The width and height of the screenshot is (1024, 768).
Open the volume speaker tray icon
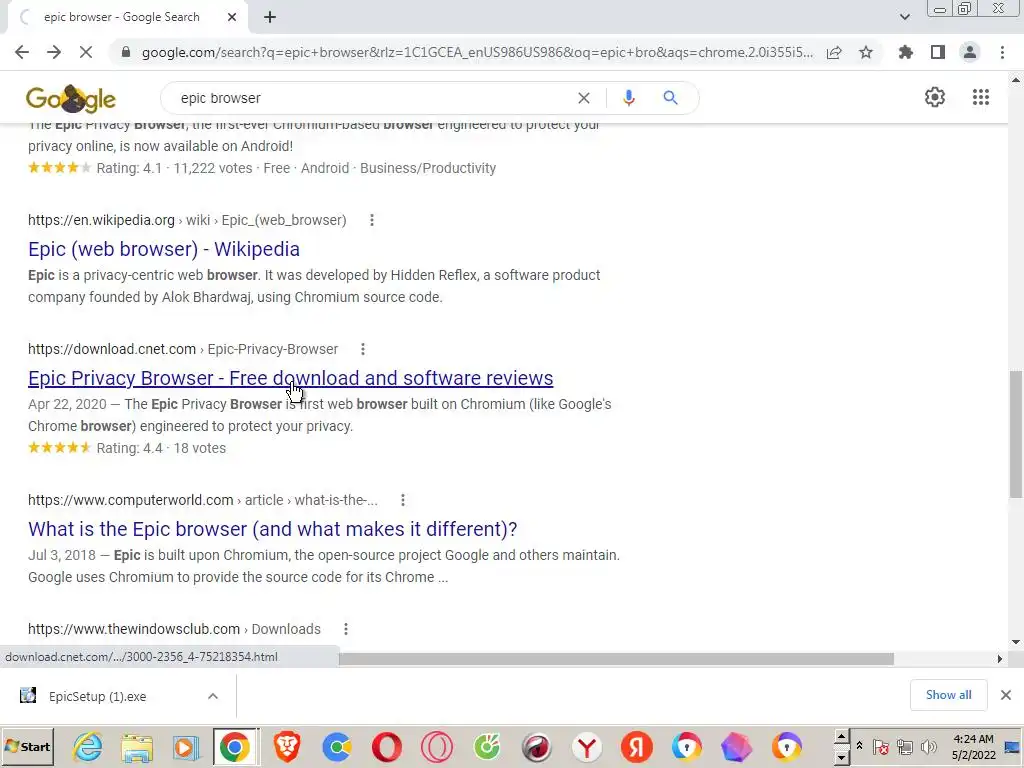tap(928, 746)
